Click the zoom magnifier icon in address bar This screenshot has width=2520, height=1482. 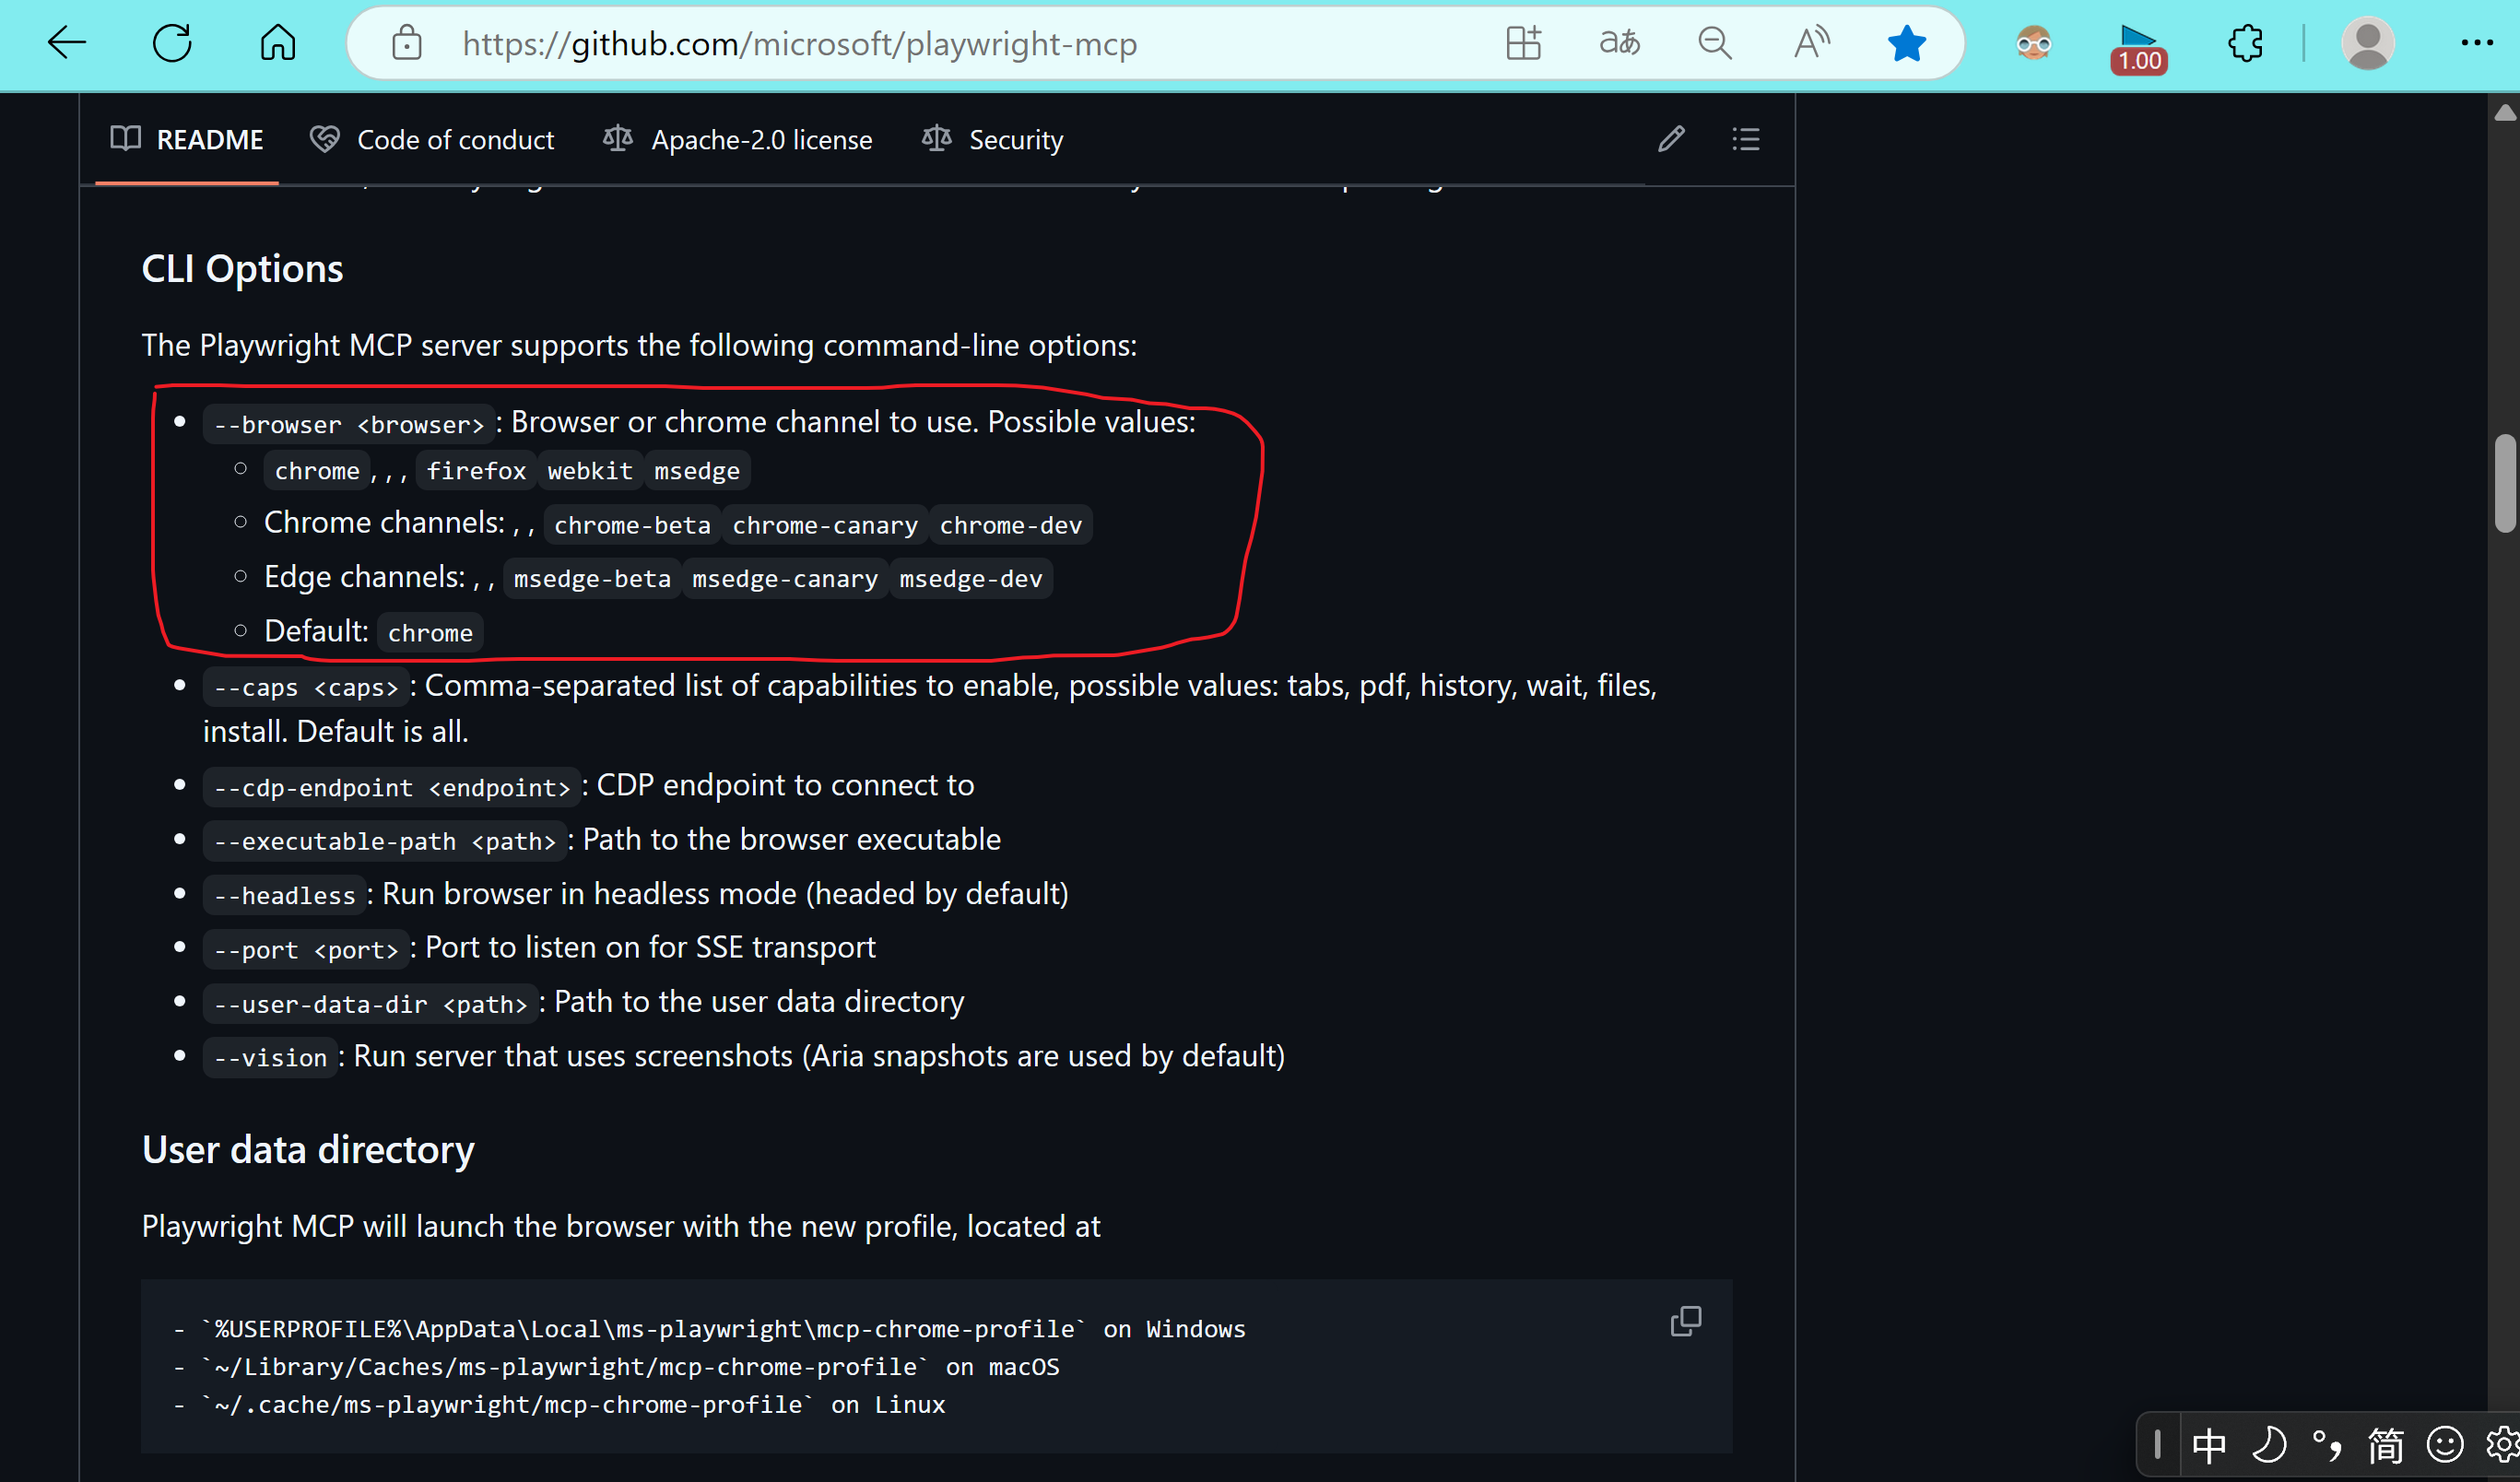coord(1715,43)
